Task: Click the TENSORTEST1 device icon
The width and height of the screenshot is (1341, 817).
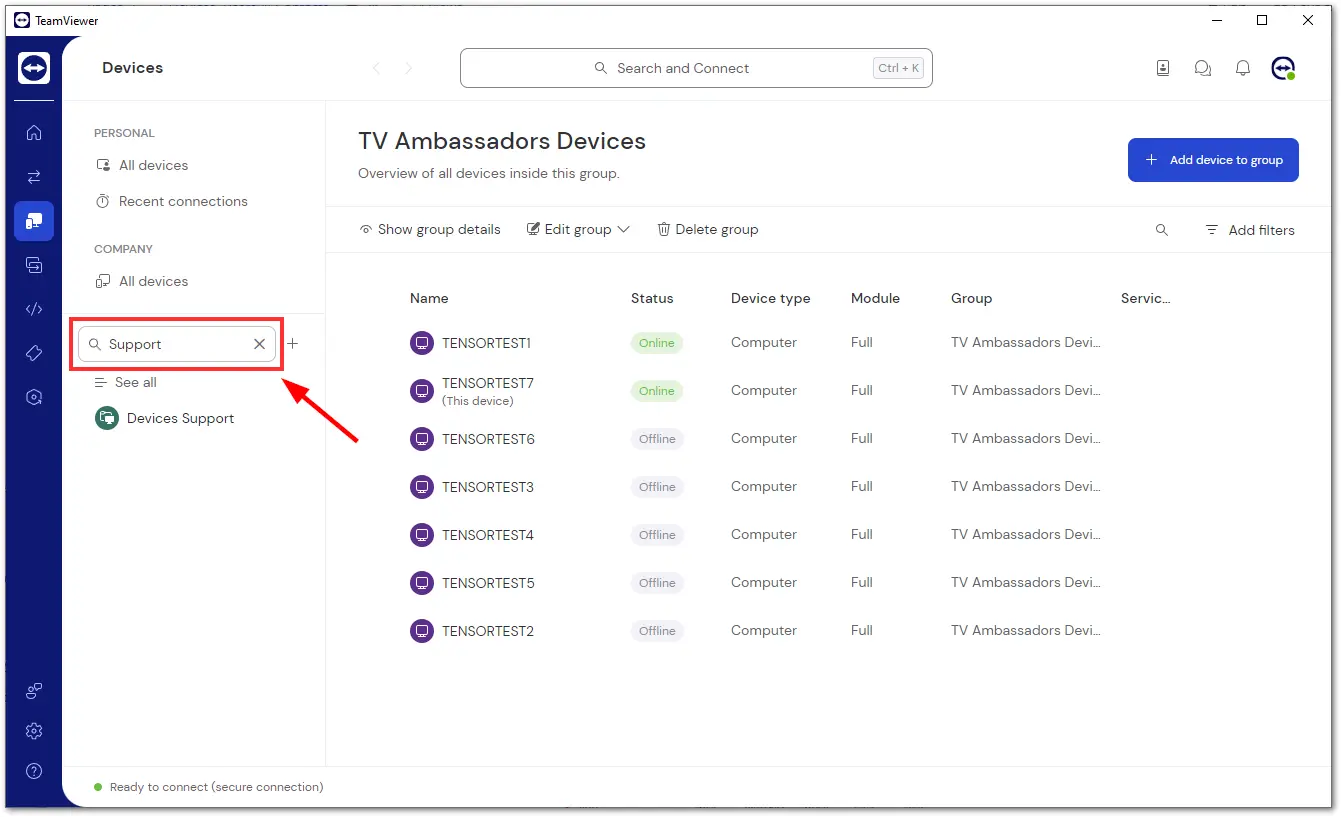Action: [x=422, y=343]
